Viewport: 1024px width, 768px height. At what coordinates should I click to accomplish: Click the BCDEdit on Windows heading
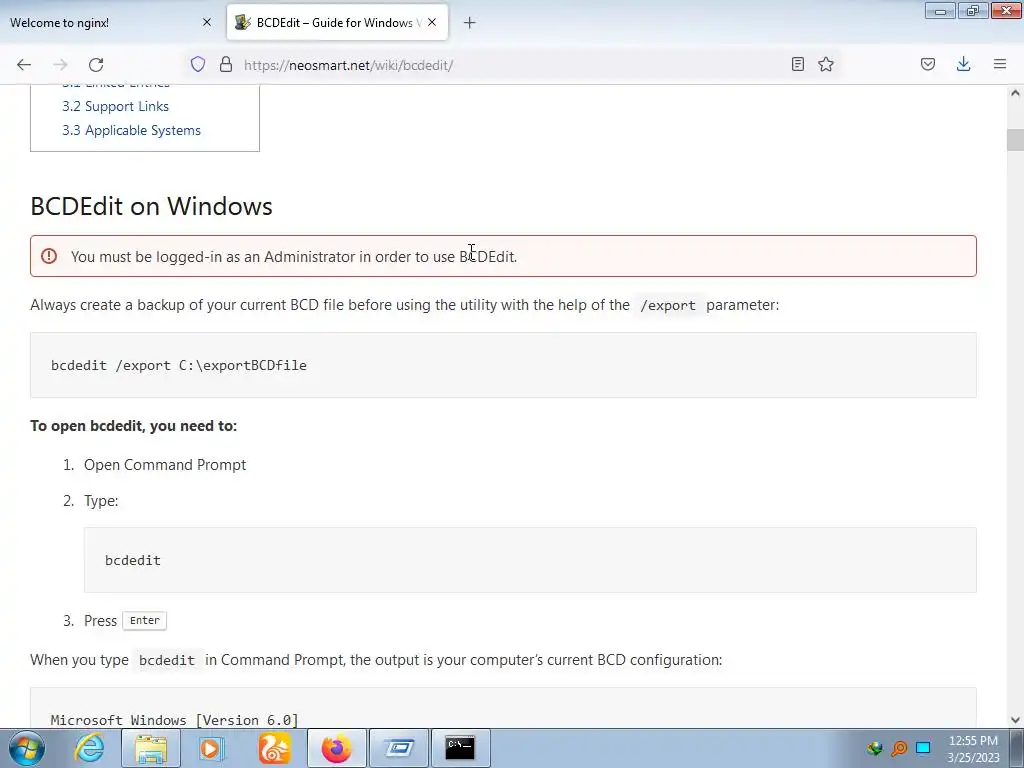click(x=152, y=206)
